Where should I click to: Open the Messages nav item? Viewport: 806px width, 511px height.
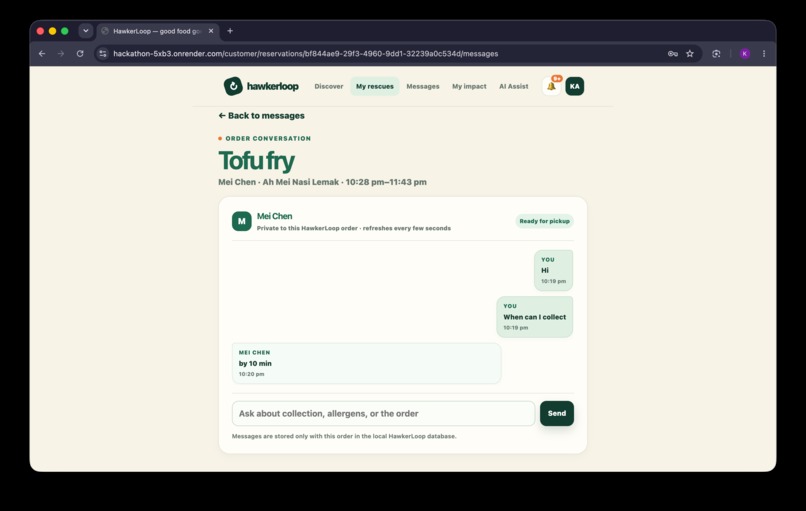[x=423, y=86]
